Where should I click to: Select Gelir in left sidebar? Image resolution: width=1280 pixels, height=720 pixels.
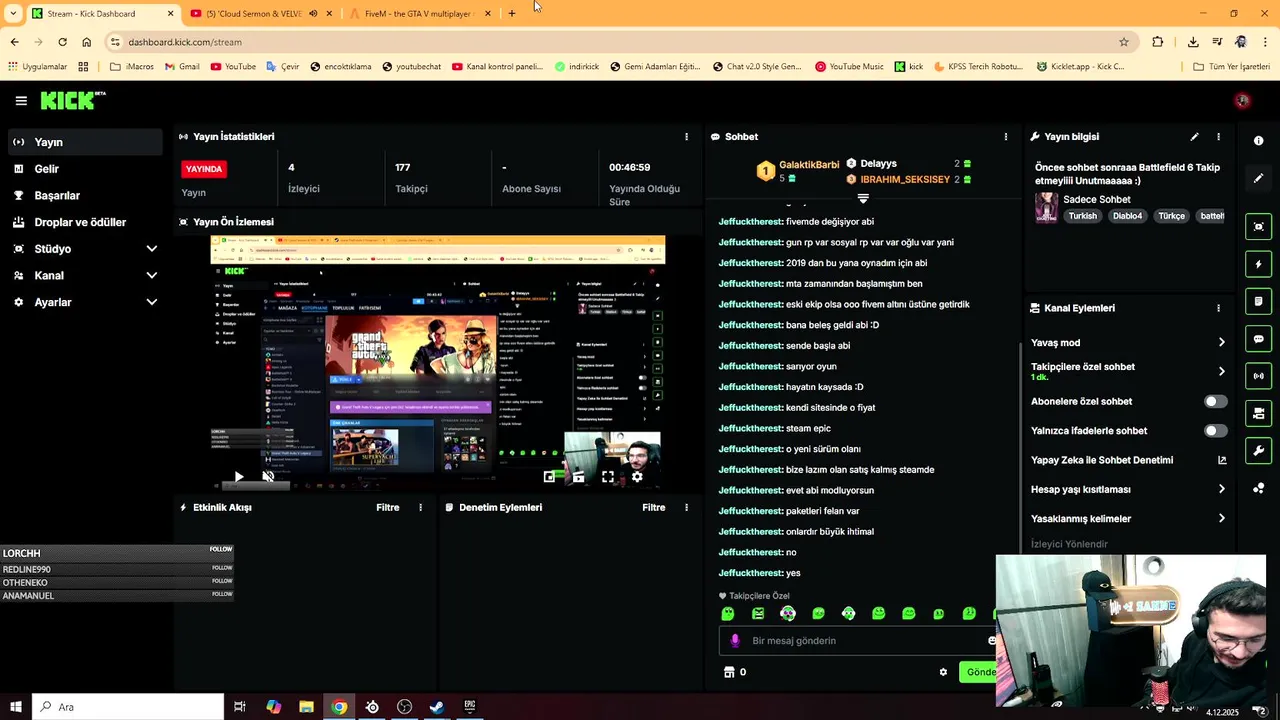pyautogui.click(x=84, y=169)
